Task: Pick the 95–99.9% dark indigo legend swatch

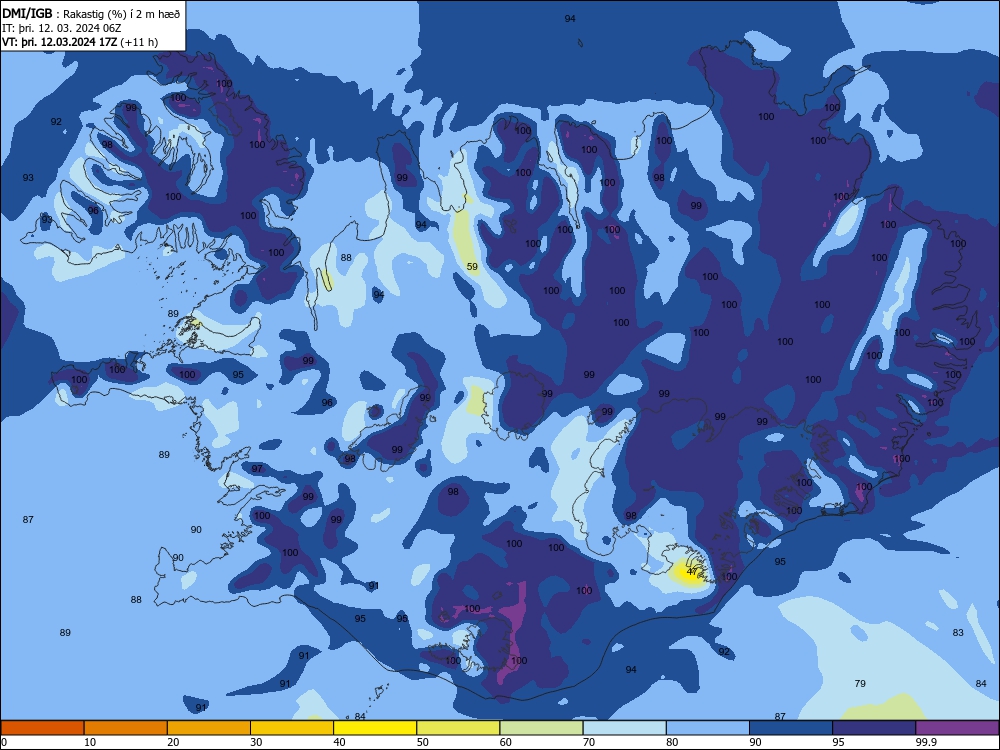Action: coord(874,728)
